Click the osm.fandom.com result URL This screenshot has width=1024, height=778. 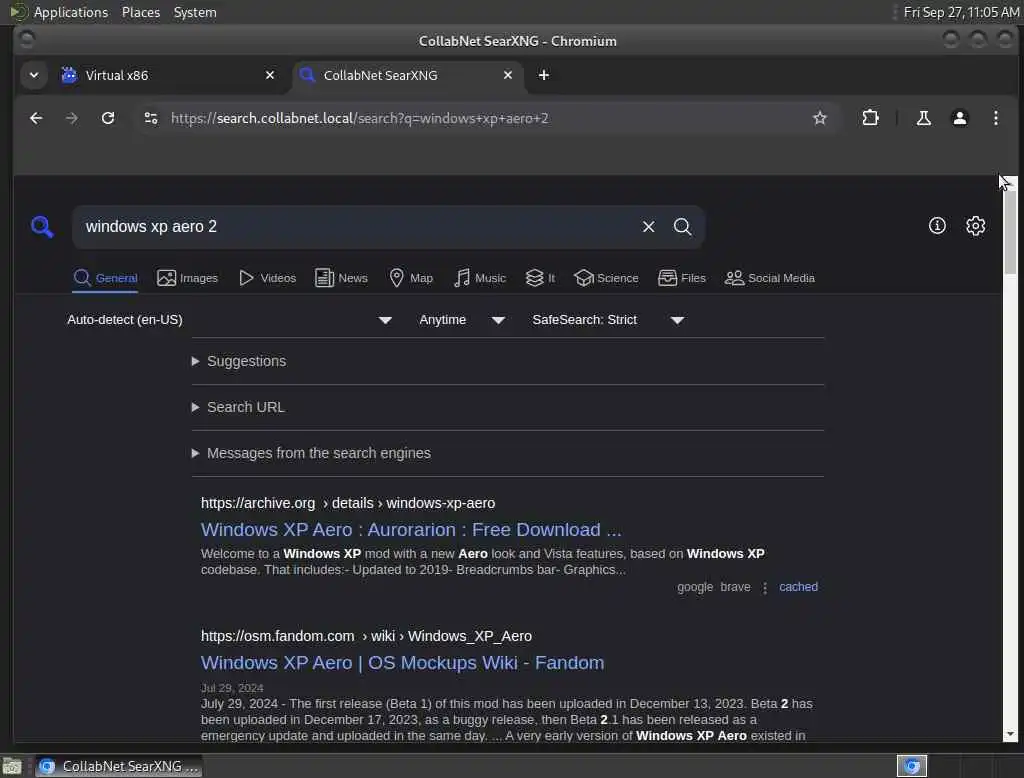[x=366, y=636]
